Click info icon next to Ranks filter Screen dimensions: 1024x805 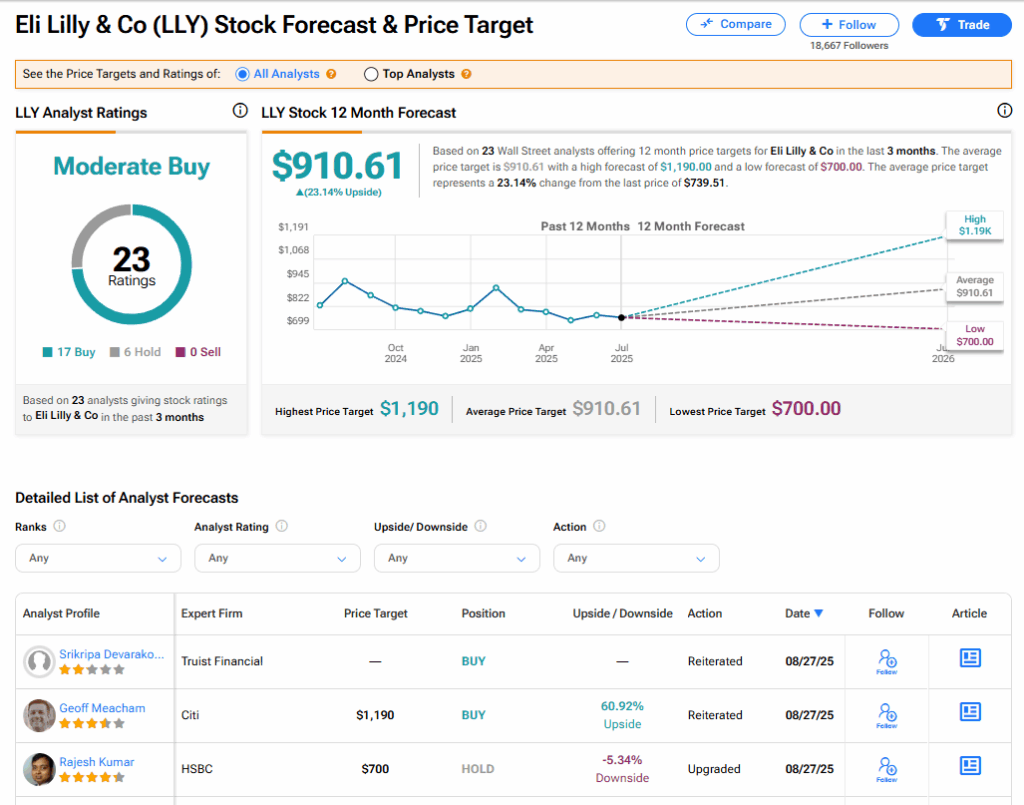(x=59, y=526)
